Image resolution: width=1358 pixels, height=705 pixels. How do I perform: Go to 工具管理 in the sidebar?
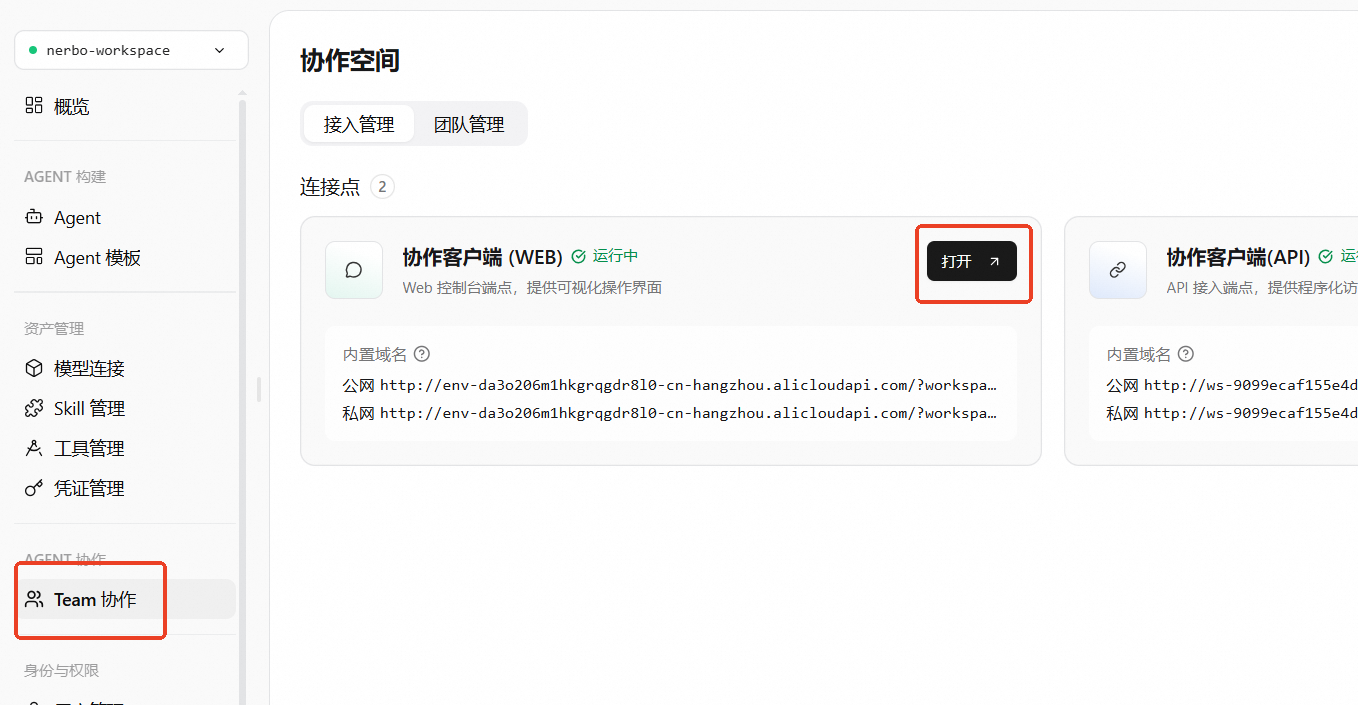click(x=125, y=448)
